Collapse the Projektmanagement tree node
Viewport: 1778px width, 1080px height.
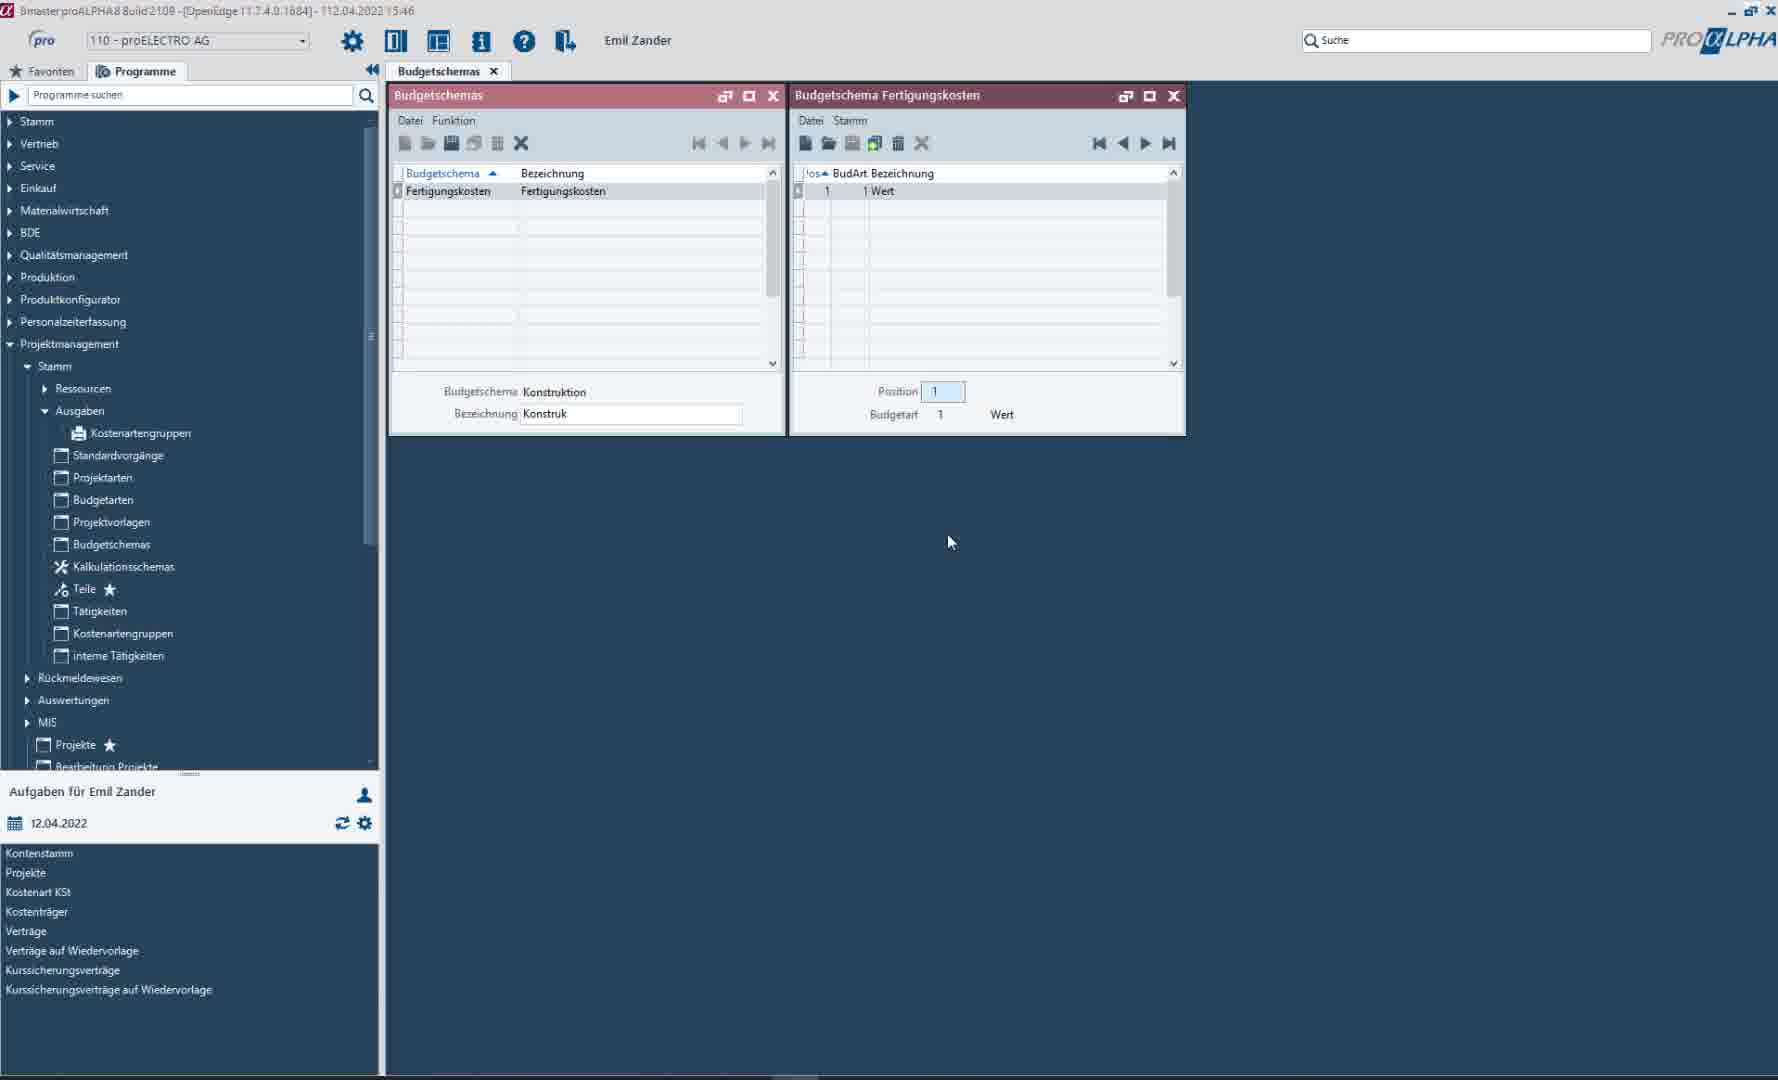[x=10, y=344]
